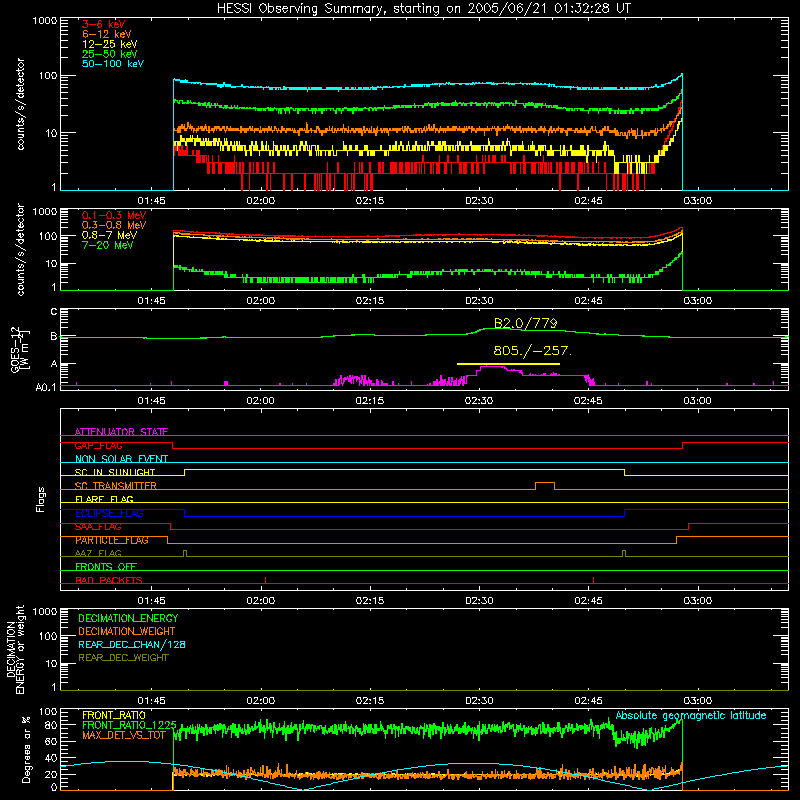The image size is (800, 800).
Task: Select the yellow 12-25 keV legend label
Action: pyautogui.click(x=109, y=44)
